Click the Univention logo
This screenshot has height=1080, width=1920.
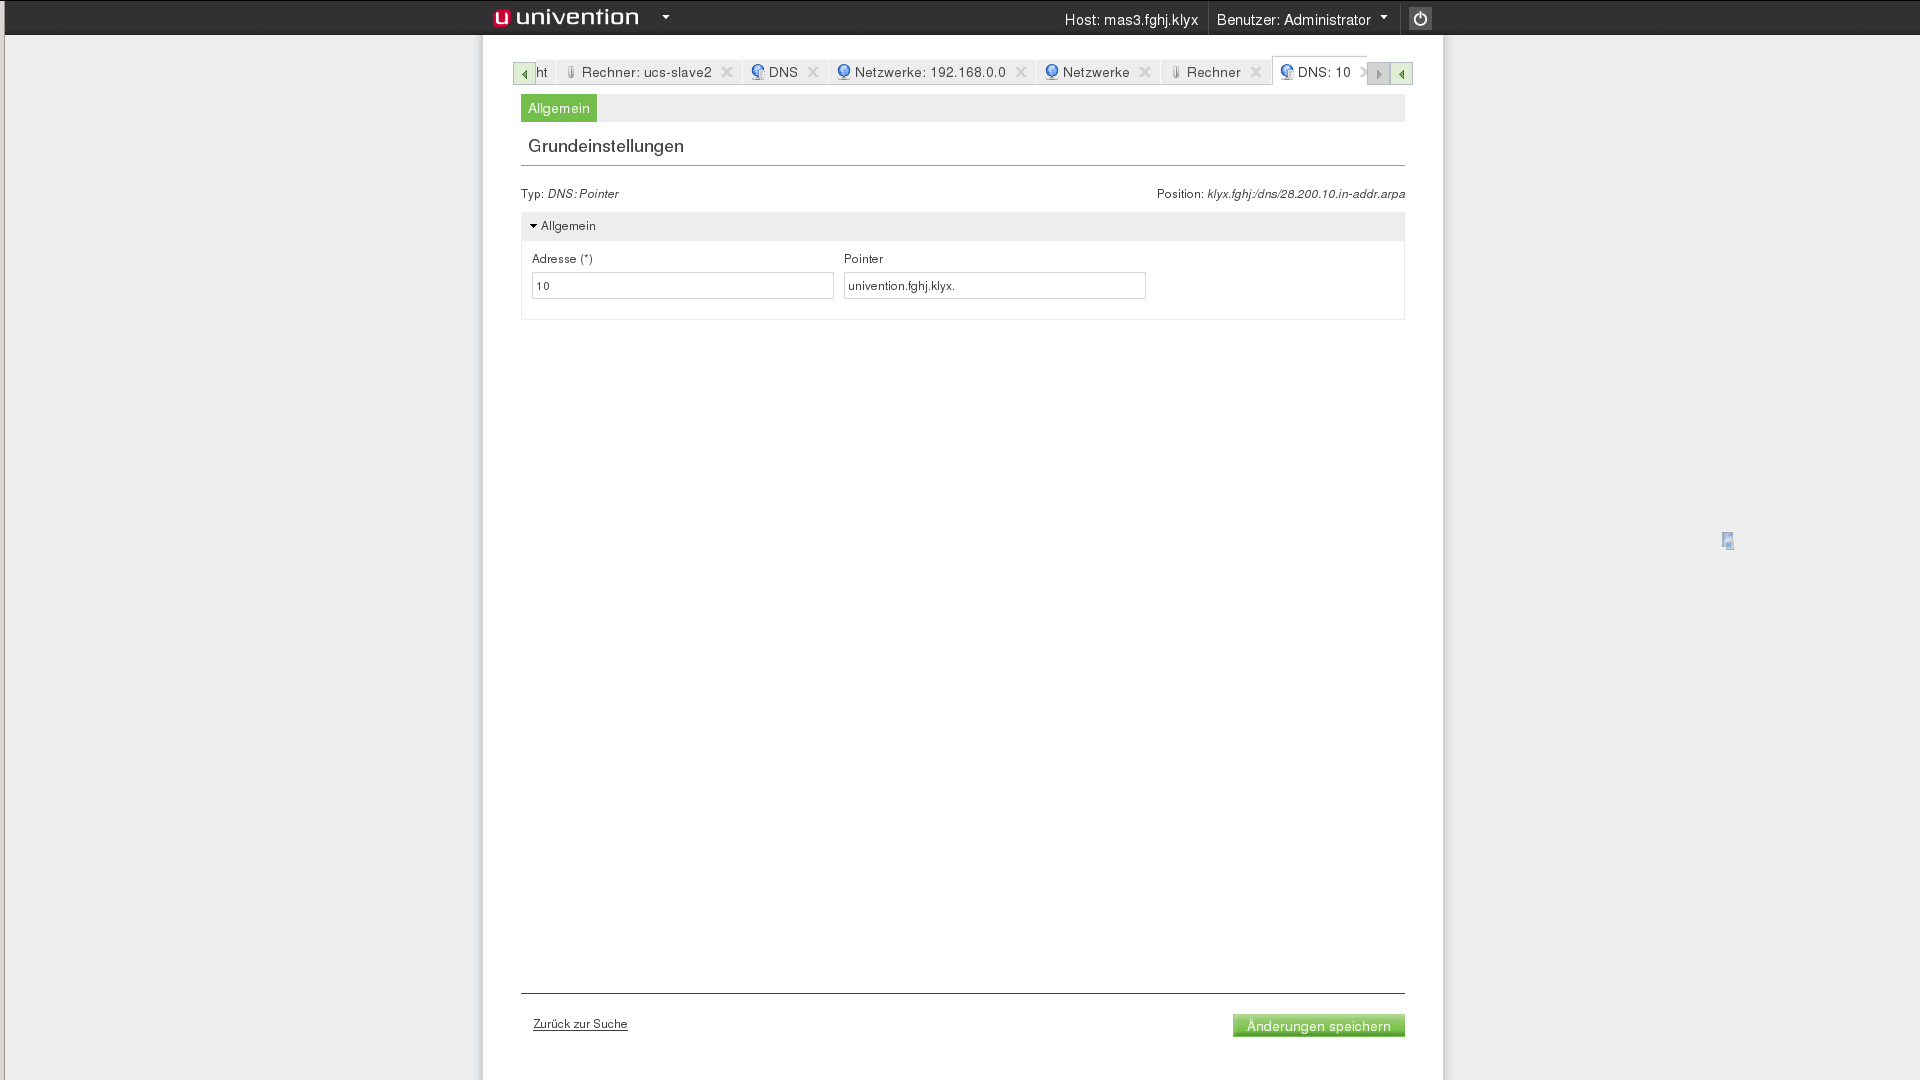click(x=566, y=18)
